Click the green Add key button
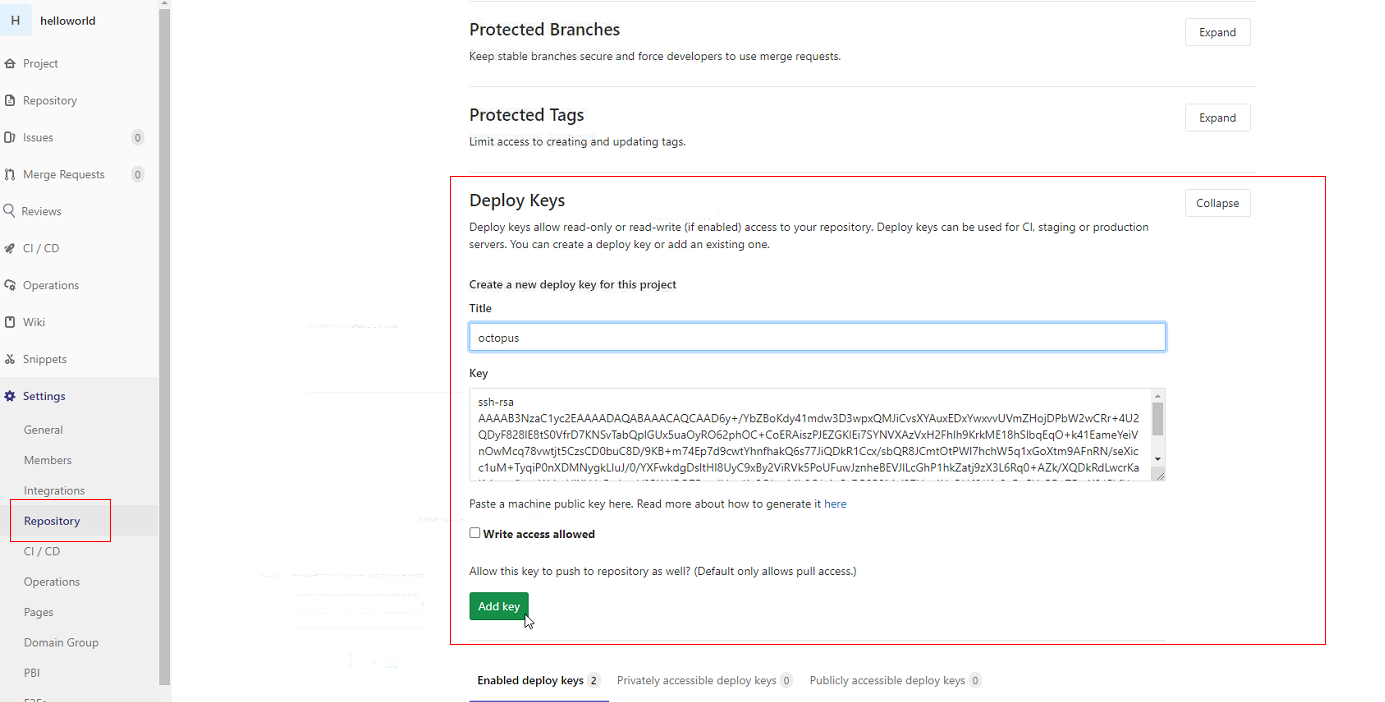Viewport: 1385px width, 702px height. coord(499,607)
